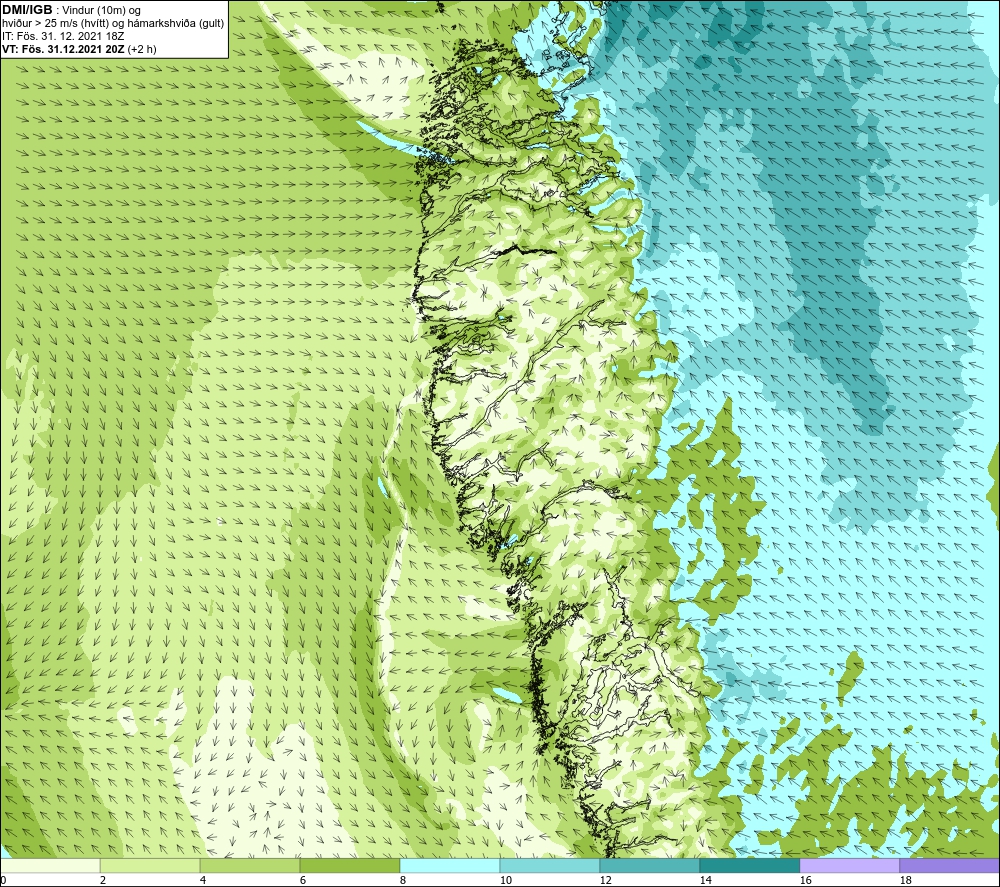Click the scale label '12'
Viewport: 1000px width, 887px height.
click(x=605, y=880)
